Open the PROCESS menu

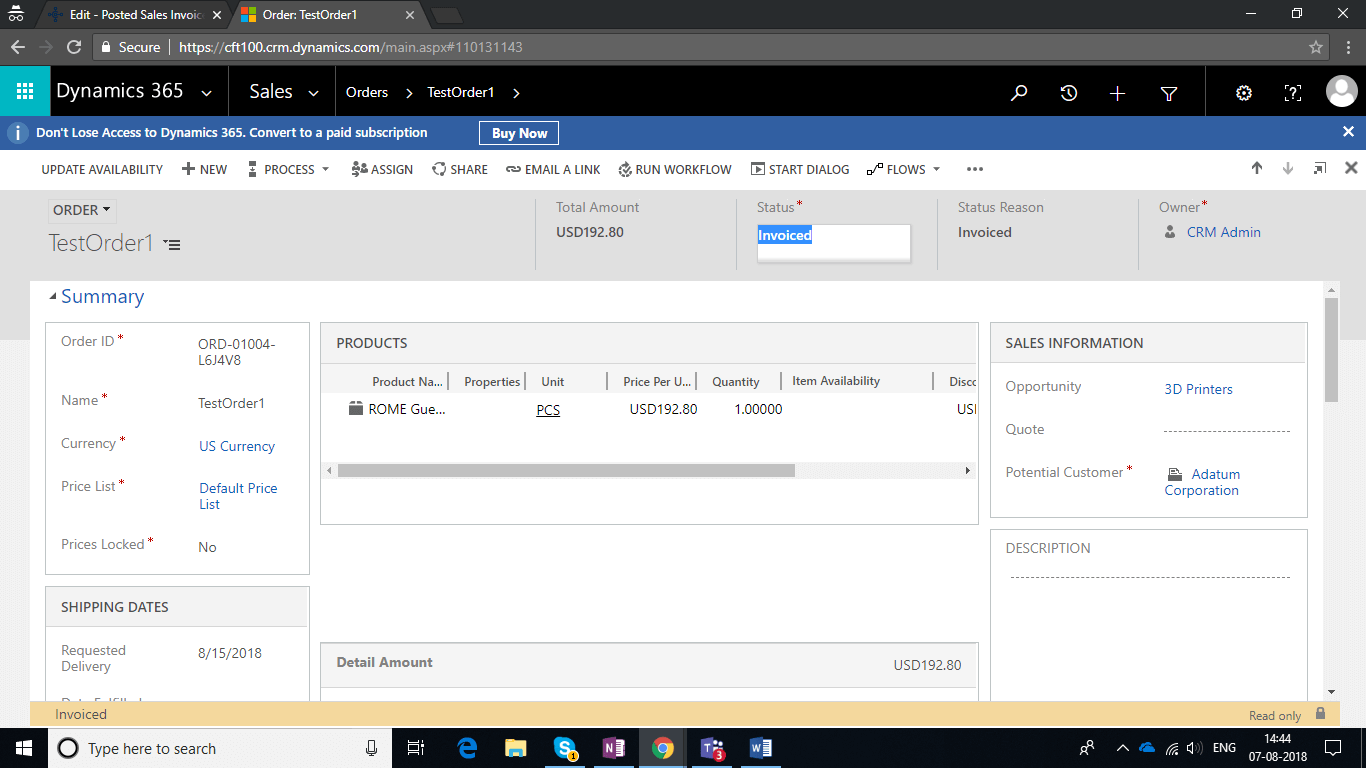[x=289, y=170]
